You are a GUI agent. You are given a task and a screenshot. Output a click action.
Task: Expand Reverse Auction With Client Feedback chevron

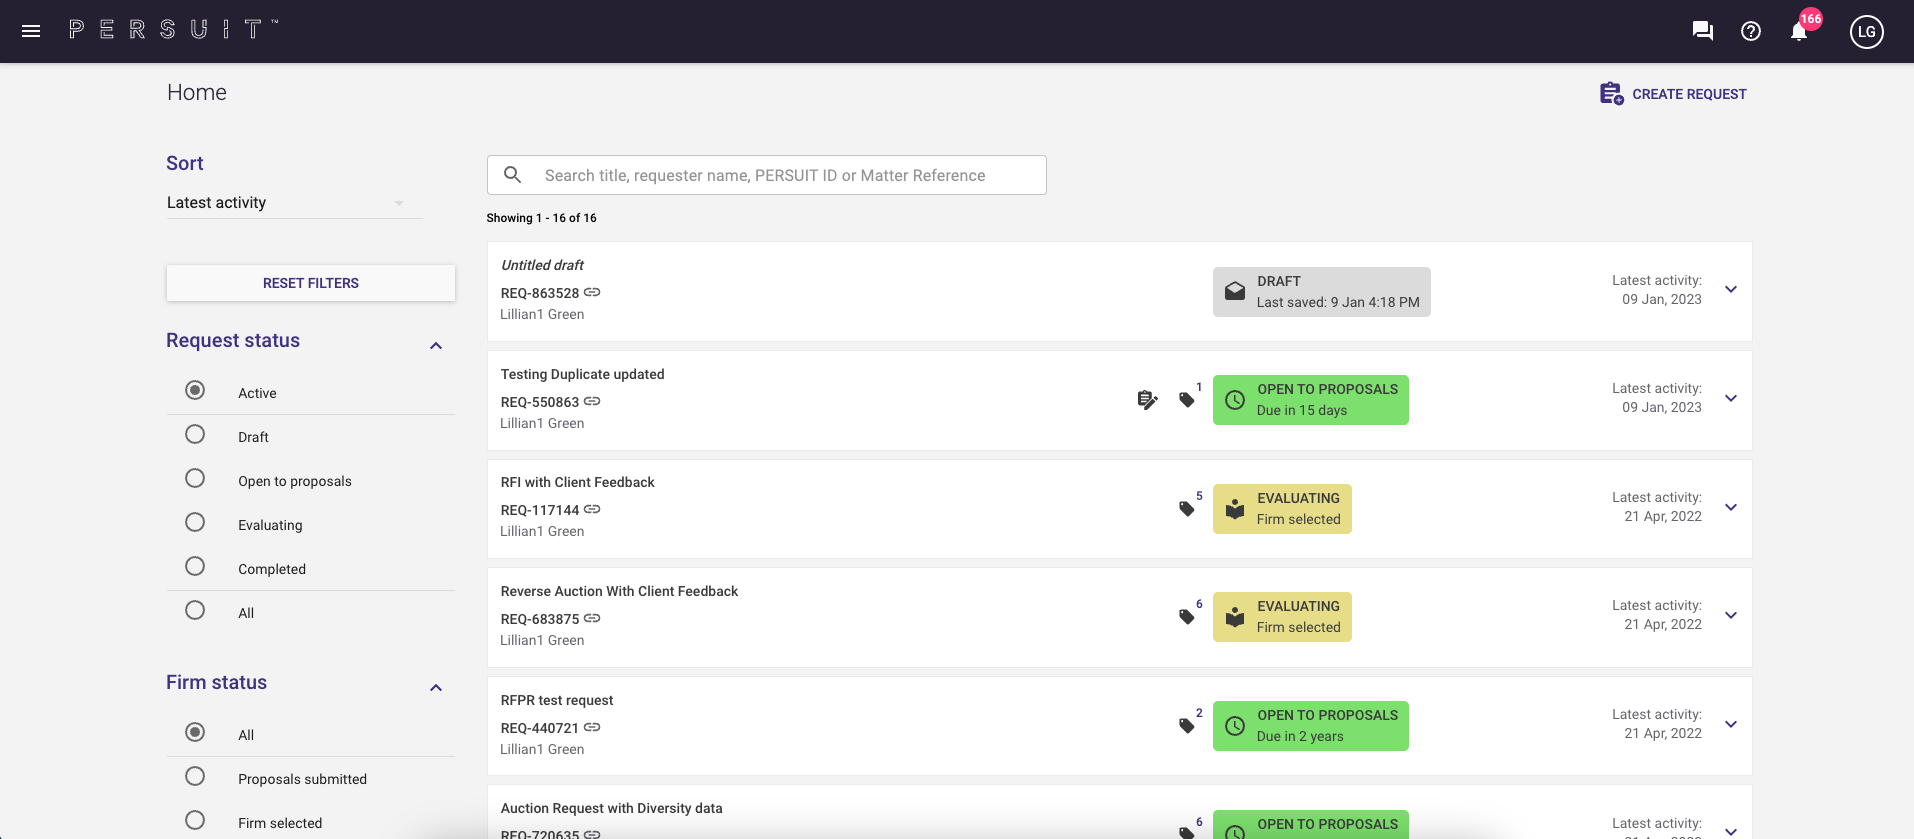tap(1731, 615)
